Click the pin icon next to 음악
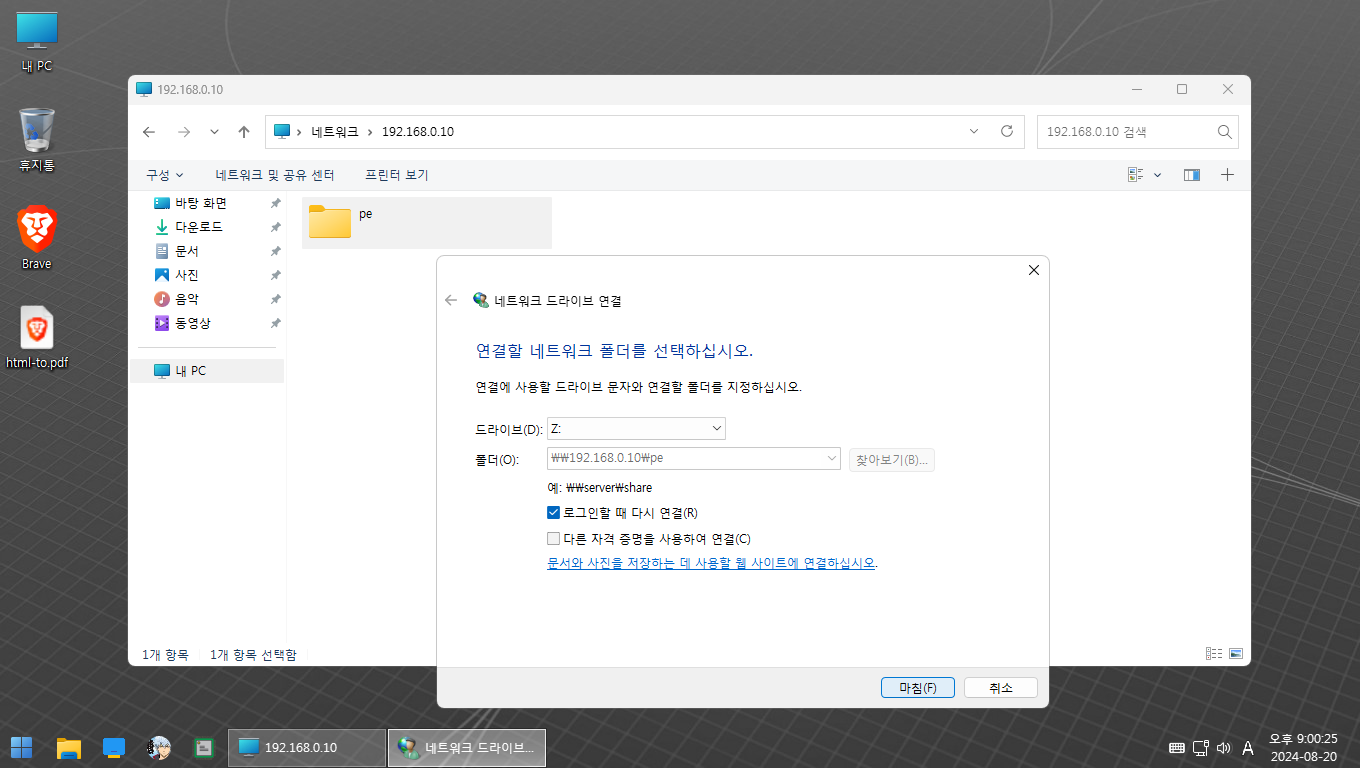 tap(275, 299)
